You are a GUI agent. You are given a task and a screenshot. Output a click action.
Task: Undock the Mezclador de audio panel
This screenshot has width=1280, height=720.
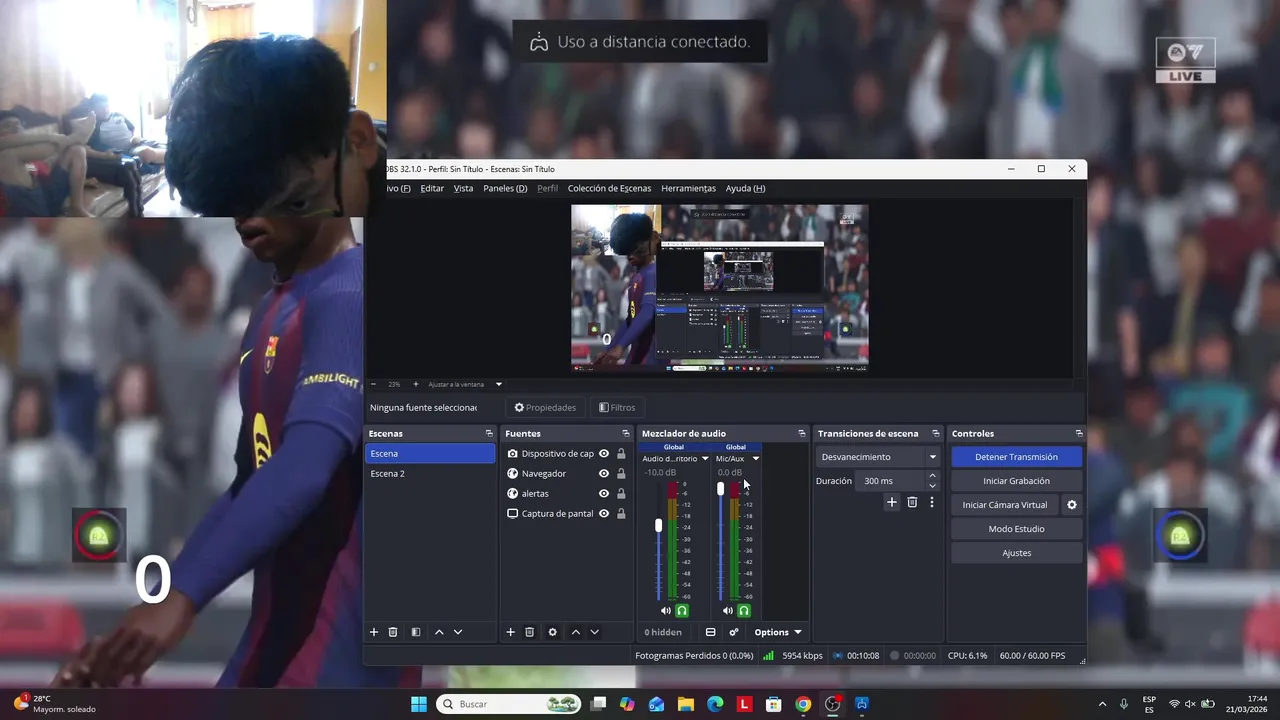point(801,433)
